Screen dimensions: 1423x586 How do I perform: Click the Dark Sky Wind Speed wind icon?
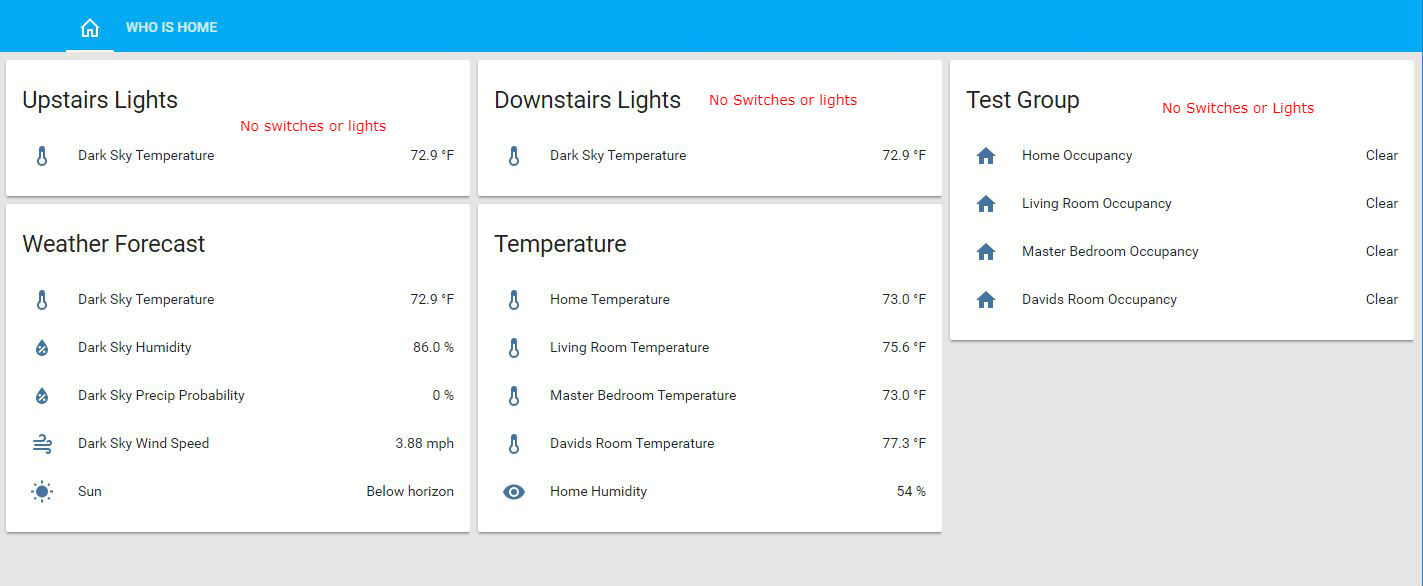(42, 443)
